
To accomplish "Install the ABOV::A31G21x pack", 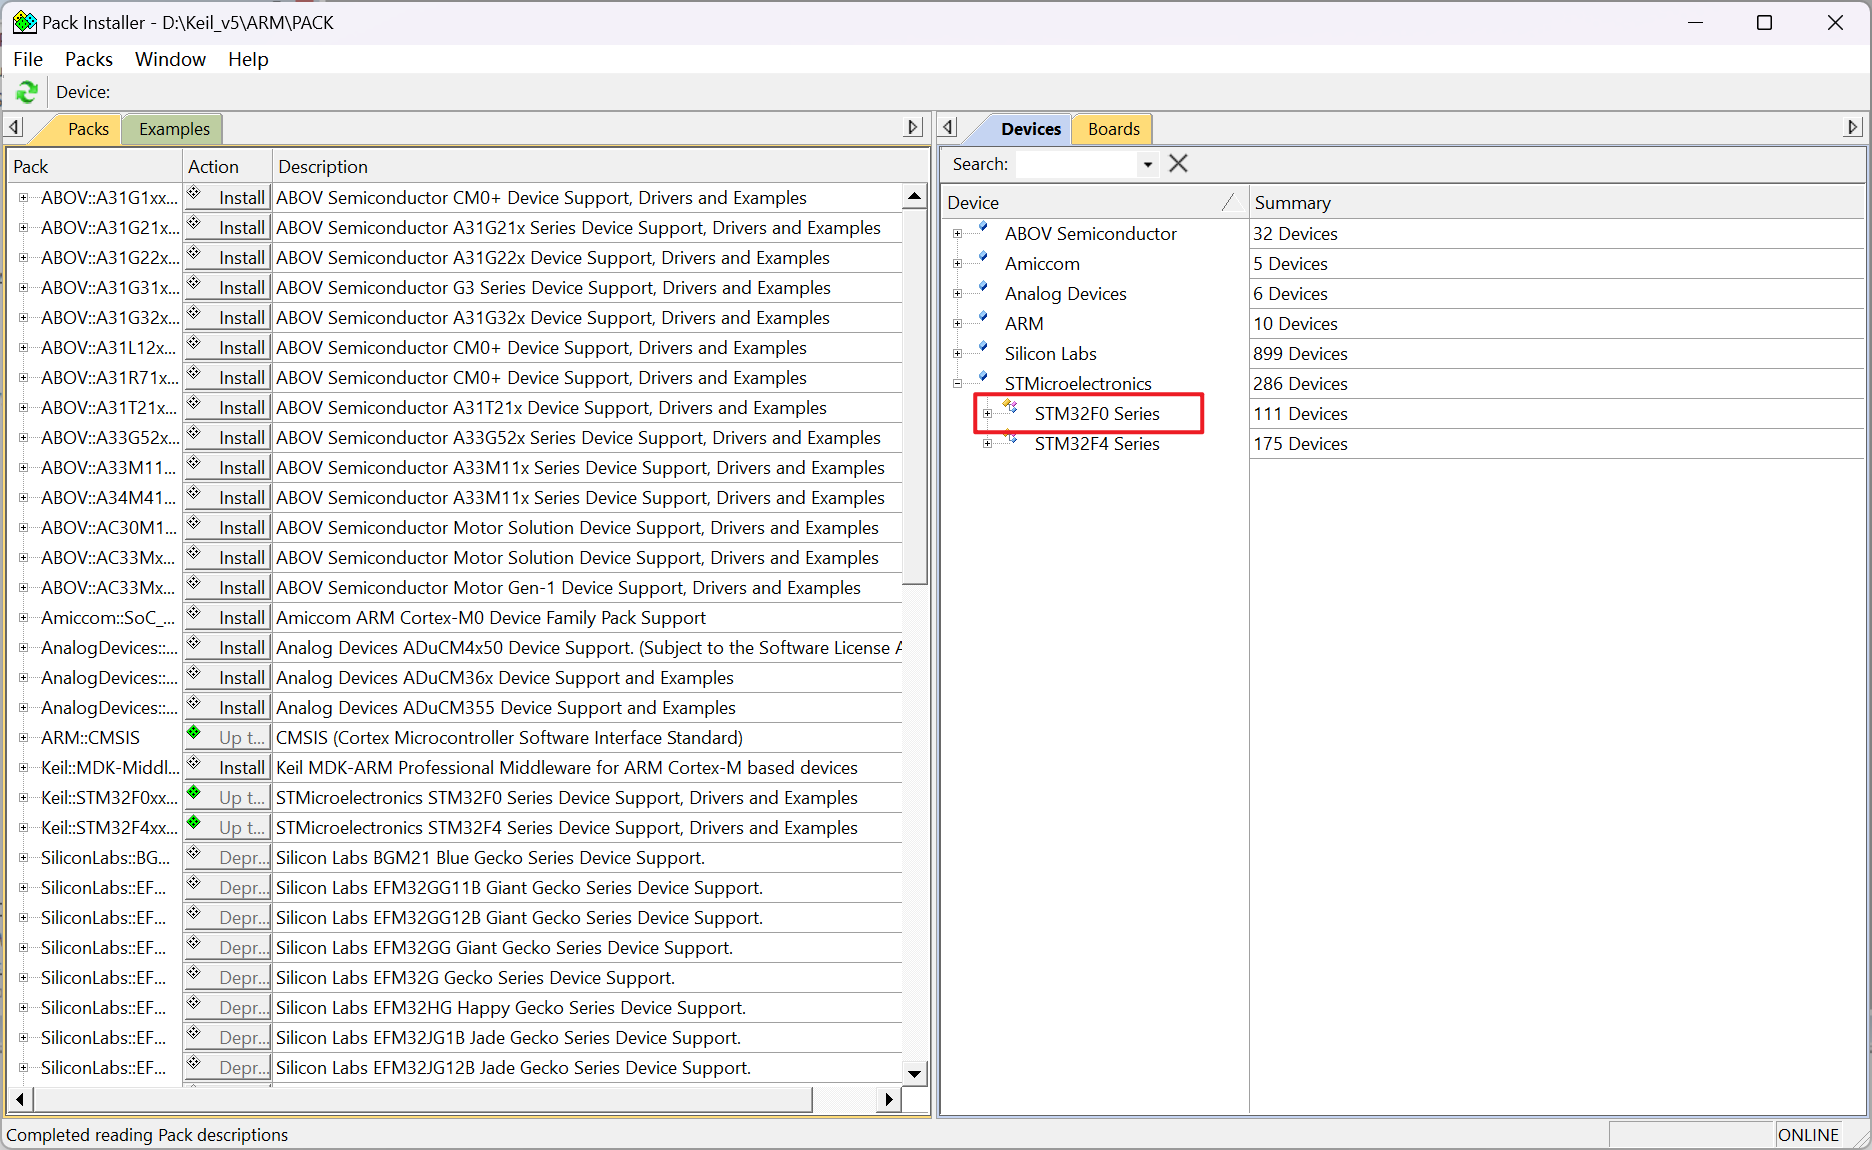I will point(228,228).
